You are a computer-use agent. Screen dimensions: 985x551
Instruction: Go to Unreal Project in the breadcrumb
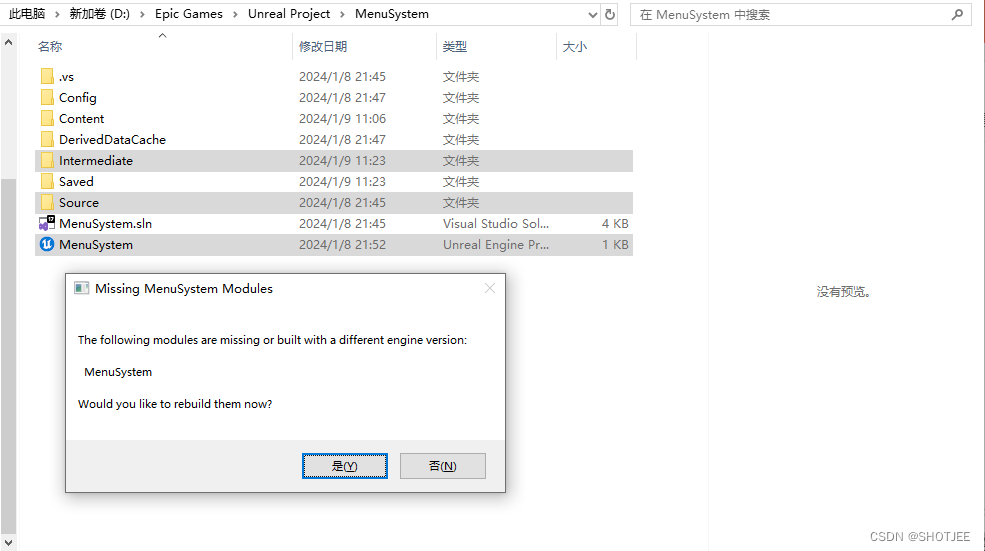tap(289, 14)
